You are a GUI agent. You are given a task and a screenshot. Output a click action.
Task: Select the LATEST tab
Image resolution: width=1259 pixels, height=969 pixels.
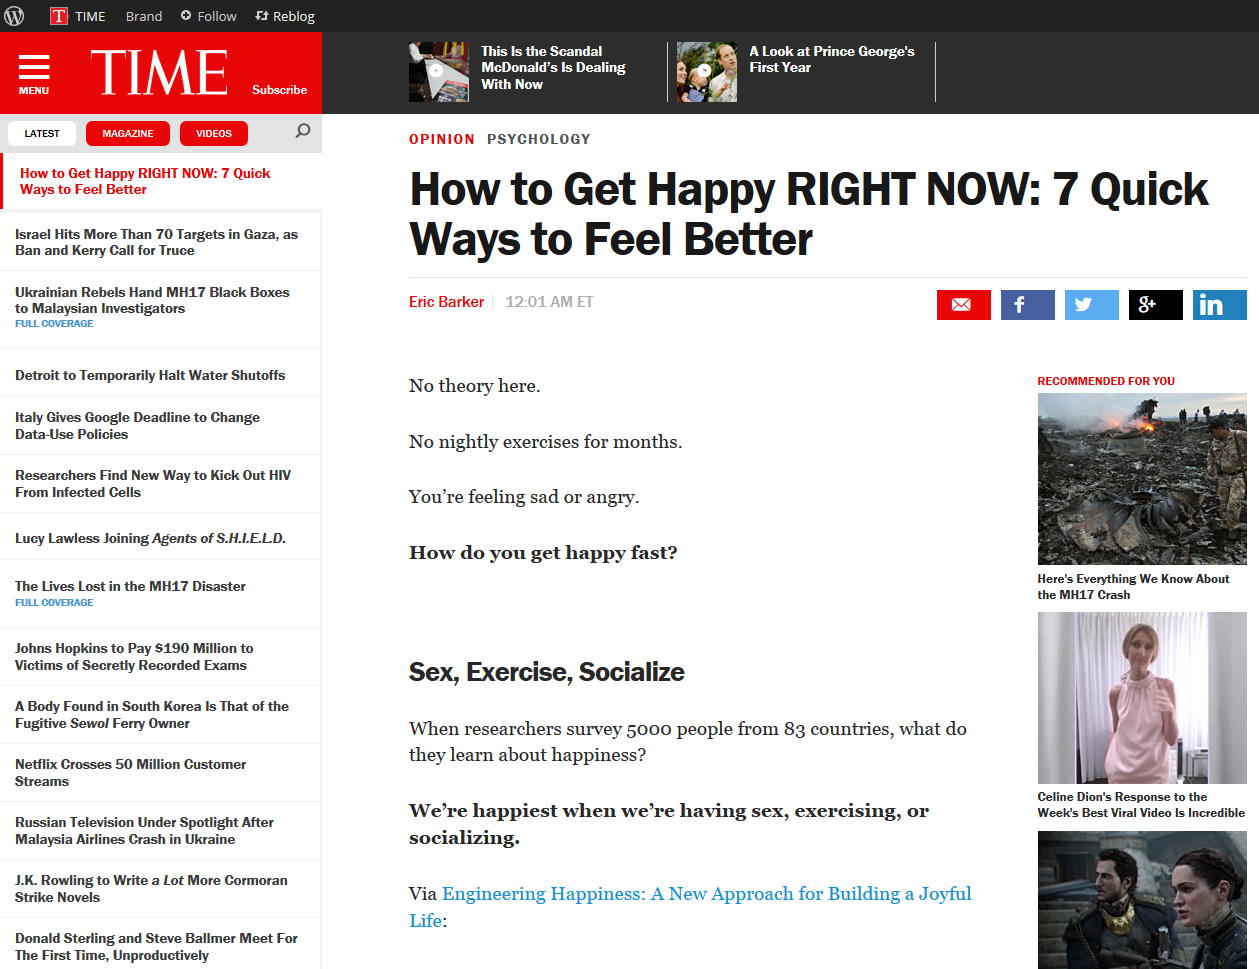42,133
